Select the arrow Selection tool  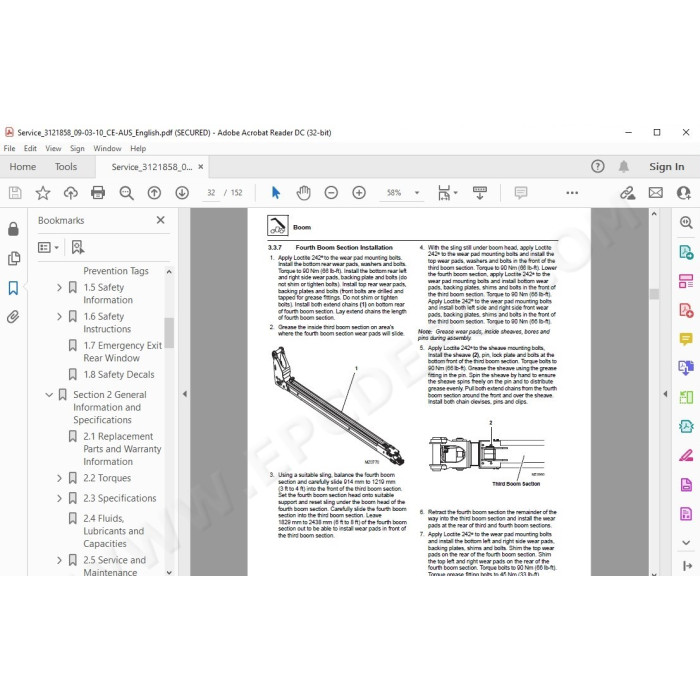pyautogui.click(x=276, y=193)
